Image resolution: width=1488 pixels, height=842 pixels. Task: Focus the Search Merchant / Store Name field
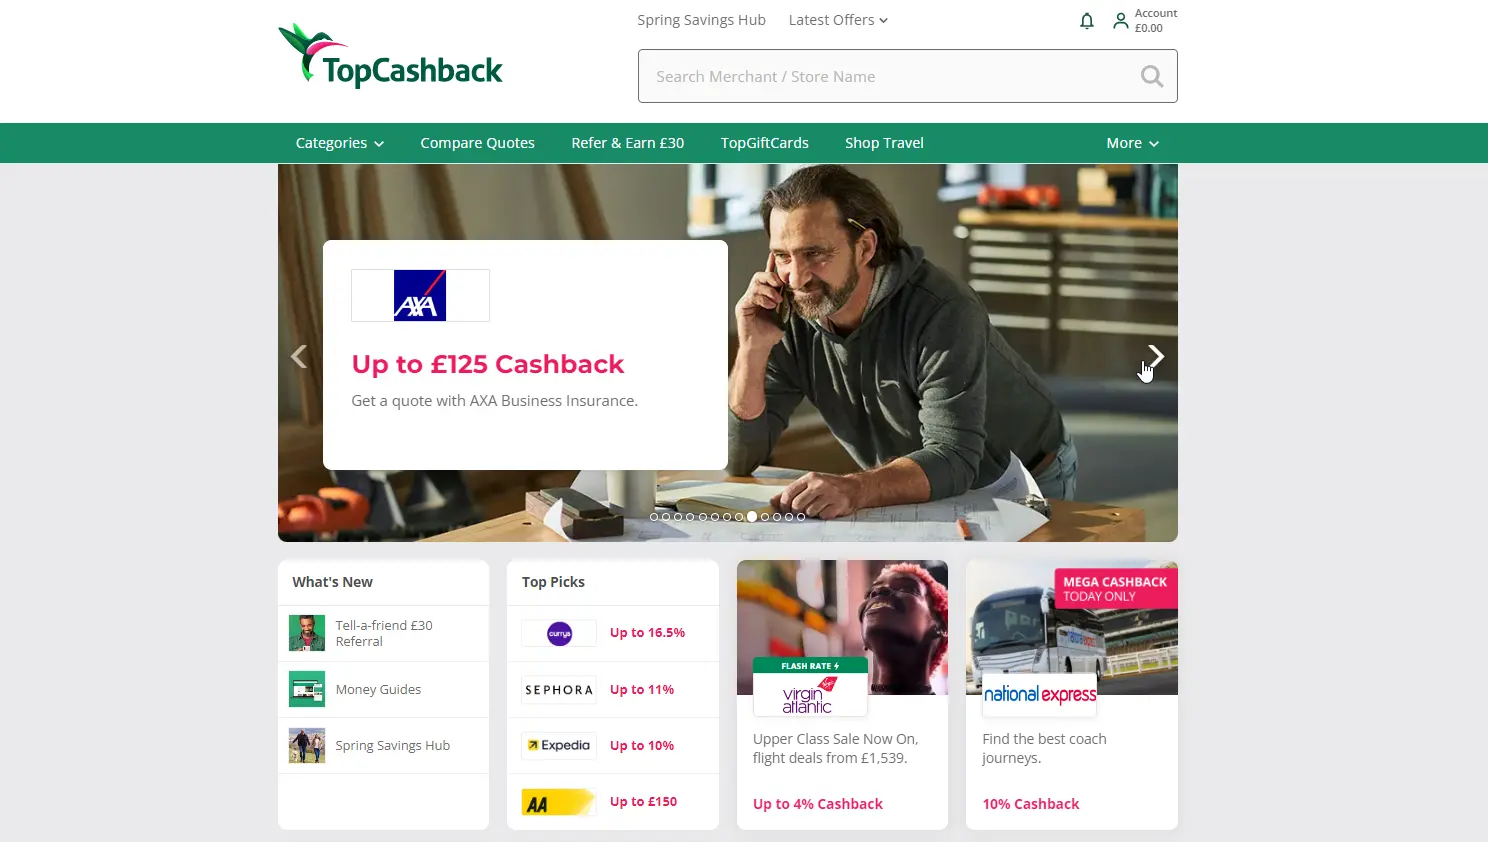[908, 76]
